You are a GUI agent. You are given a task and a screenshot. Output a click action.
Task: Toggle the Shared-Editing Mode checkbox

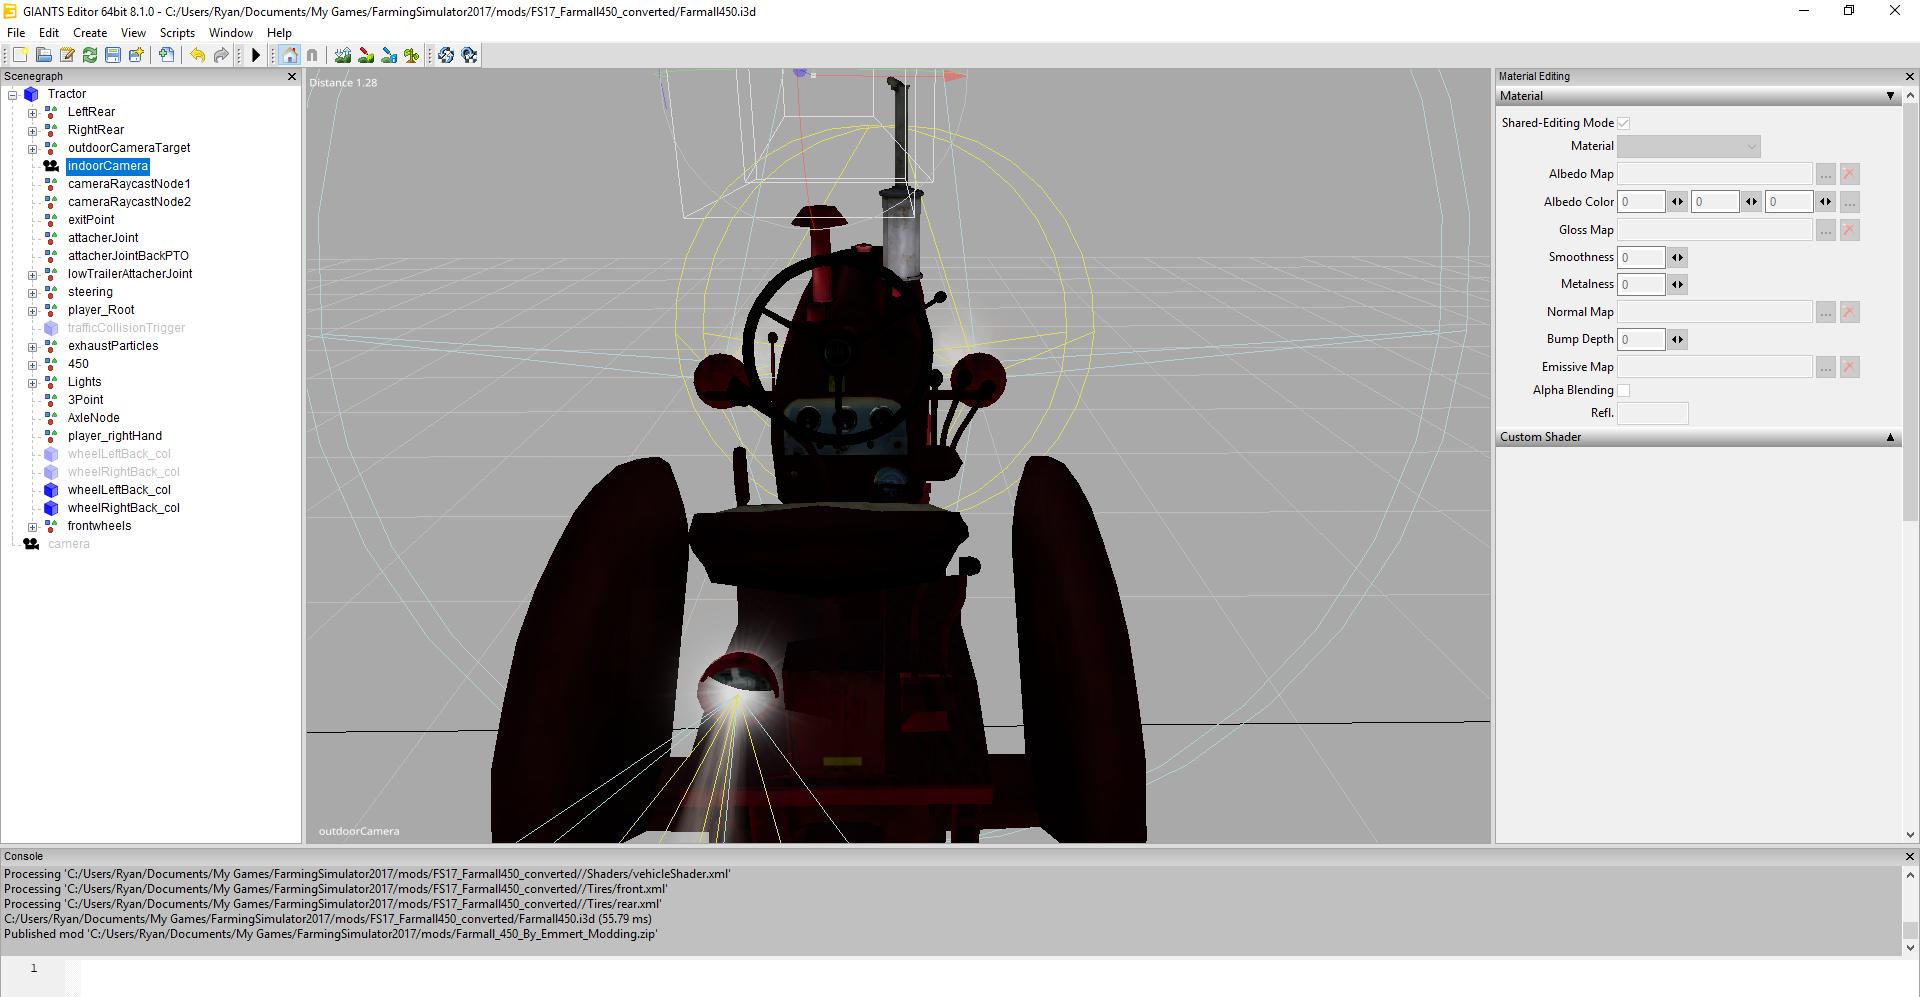(1623, 123)
